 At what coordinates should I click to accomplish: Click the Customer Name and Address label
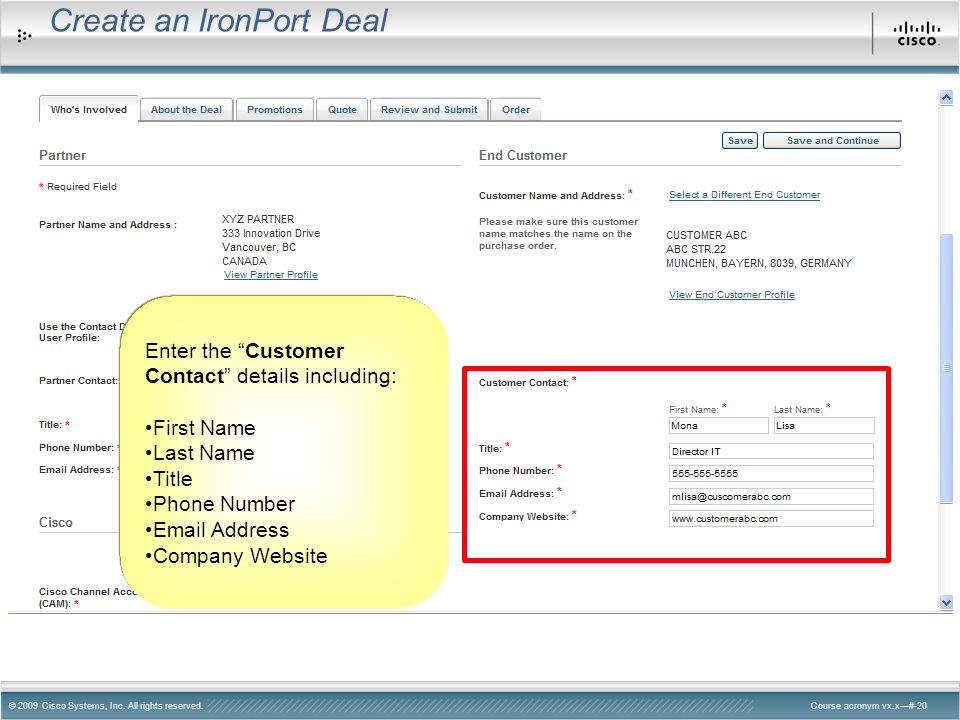[x=552, y=196]
